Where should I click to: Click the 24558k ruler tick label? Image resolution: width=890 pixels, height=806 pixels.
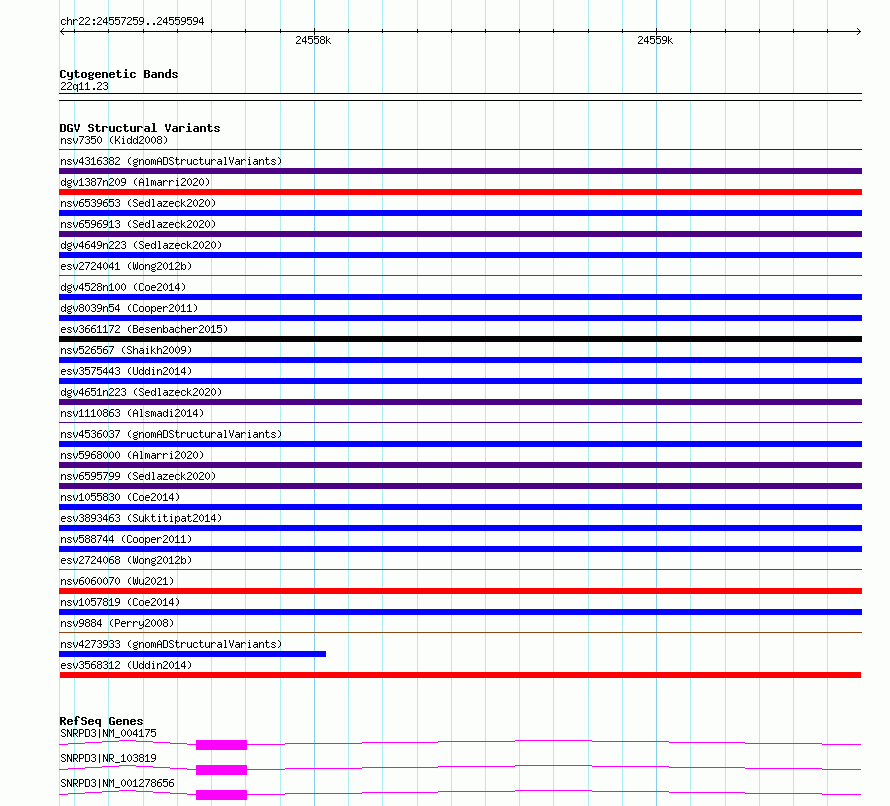click(x=313, y=40)
